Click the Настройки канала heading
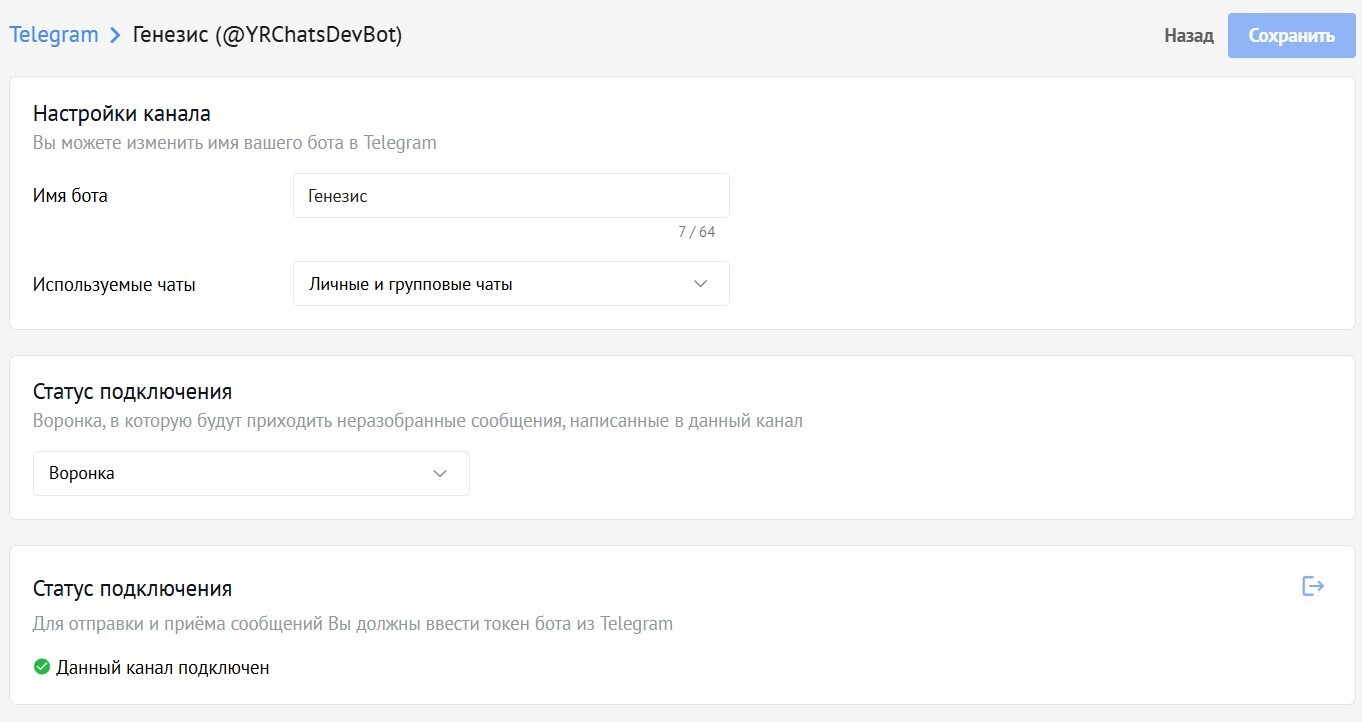The height and width of the screenshot is (722, 1362). pyautogui.click(x=122, y=113)
